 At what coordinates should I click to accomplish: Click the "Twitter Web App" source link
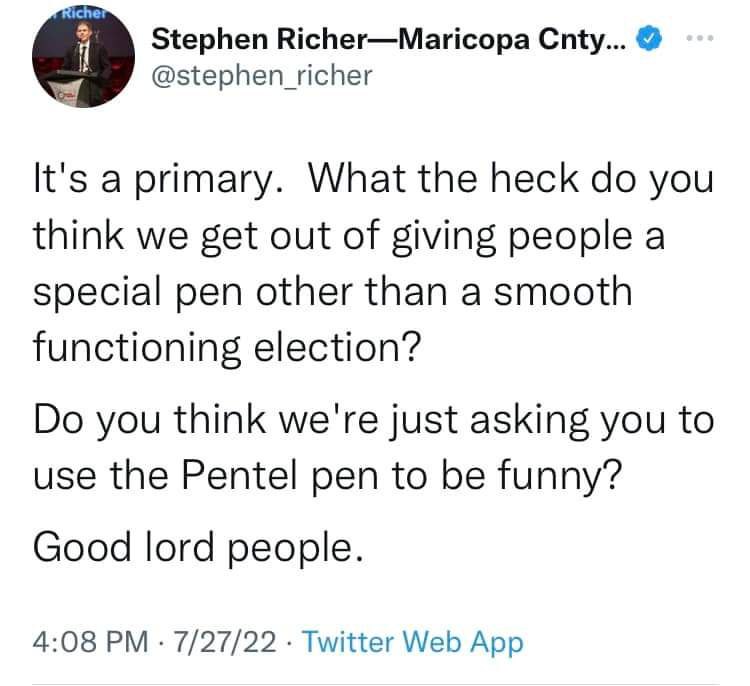(413, 642)
